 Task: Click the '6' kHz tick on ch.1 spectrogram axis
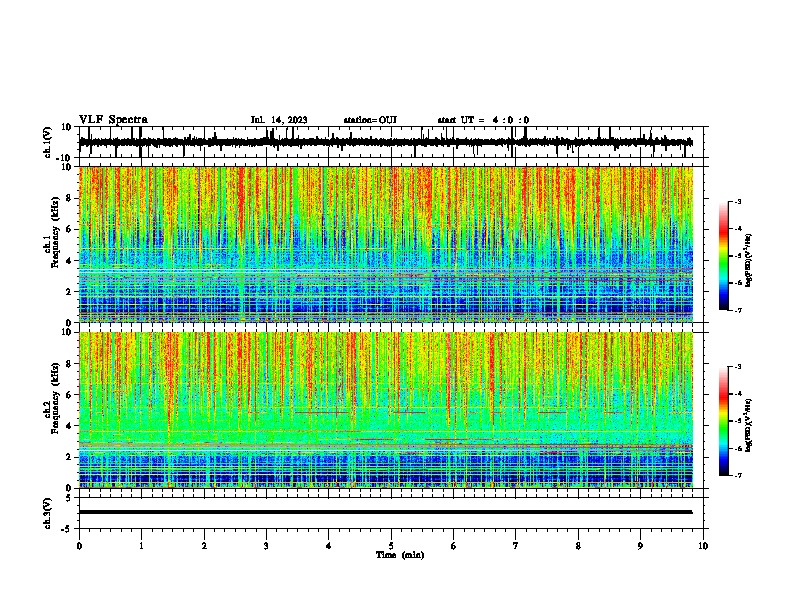[69, 229]
